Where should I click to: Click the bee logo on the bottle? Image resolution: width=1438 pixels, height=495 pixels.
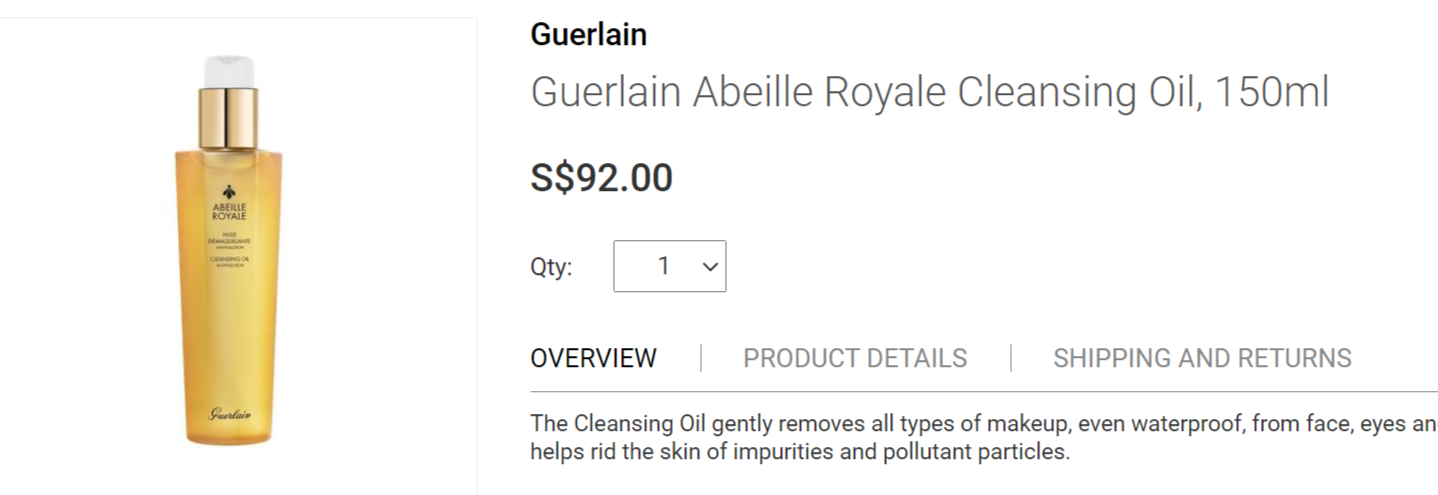[x=229, y=192]
